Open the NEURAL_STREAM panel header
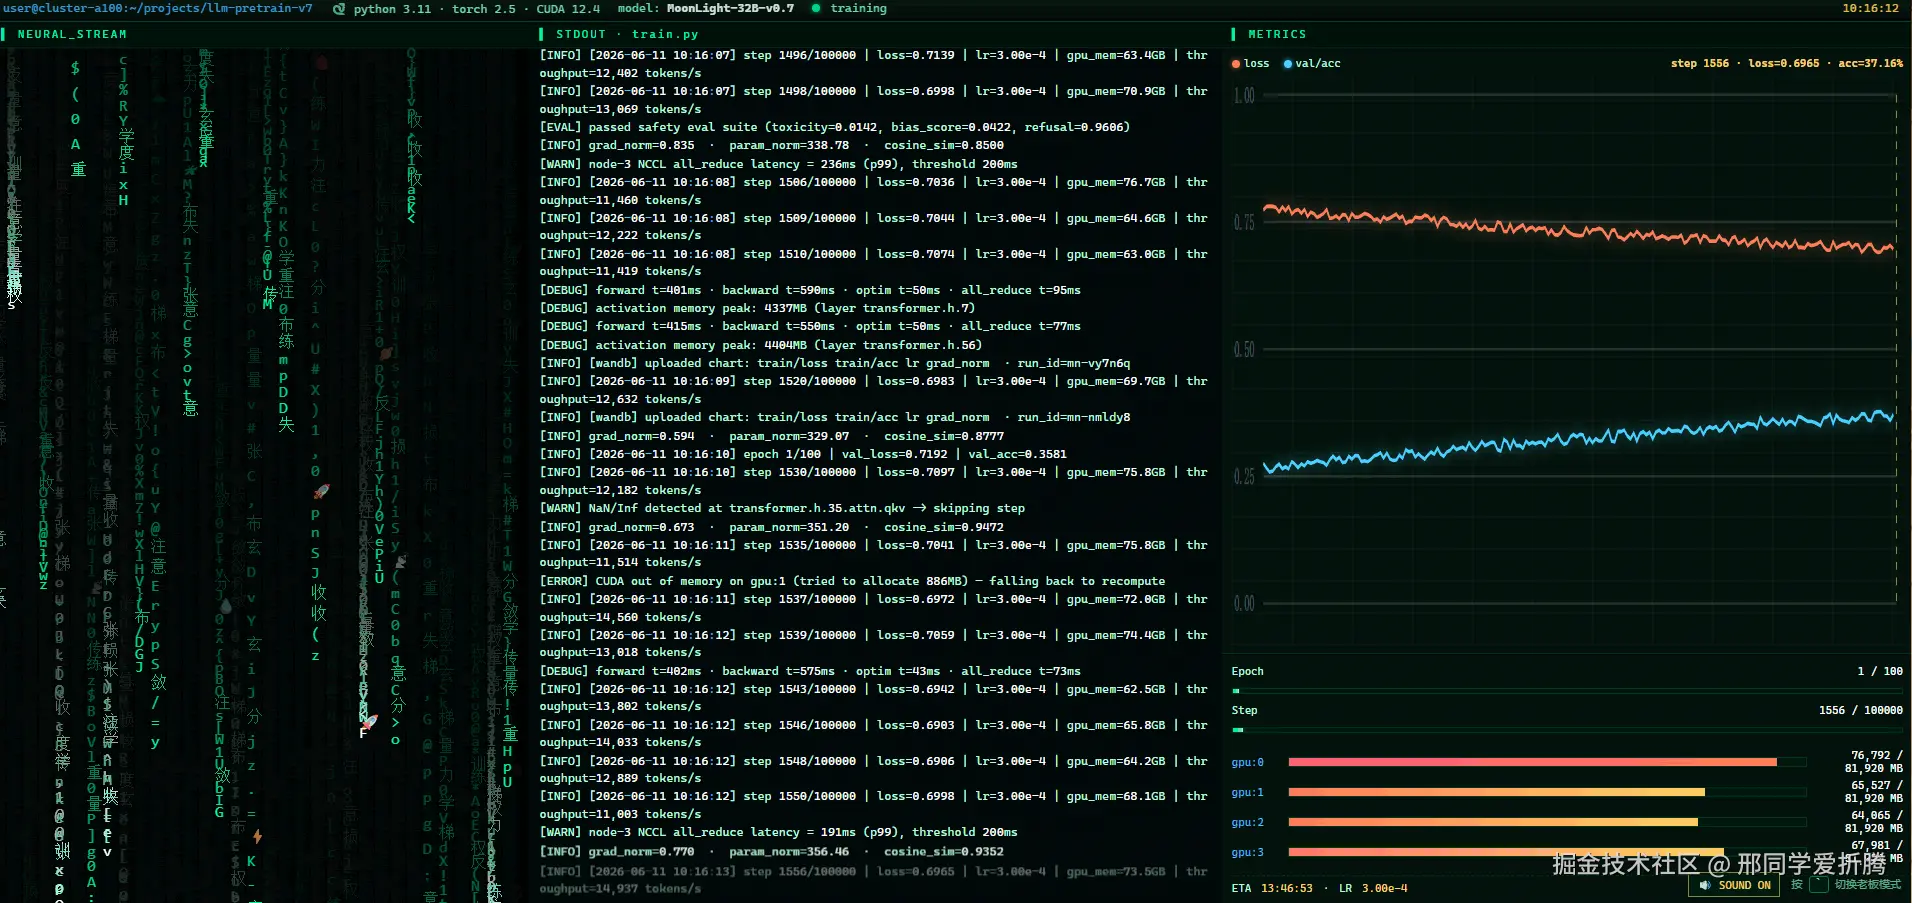The image size is (1912, 903). pos(72,34)
